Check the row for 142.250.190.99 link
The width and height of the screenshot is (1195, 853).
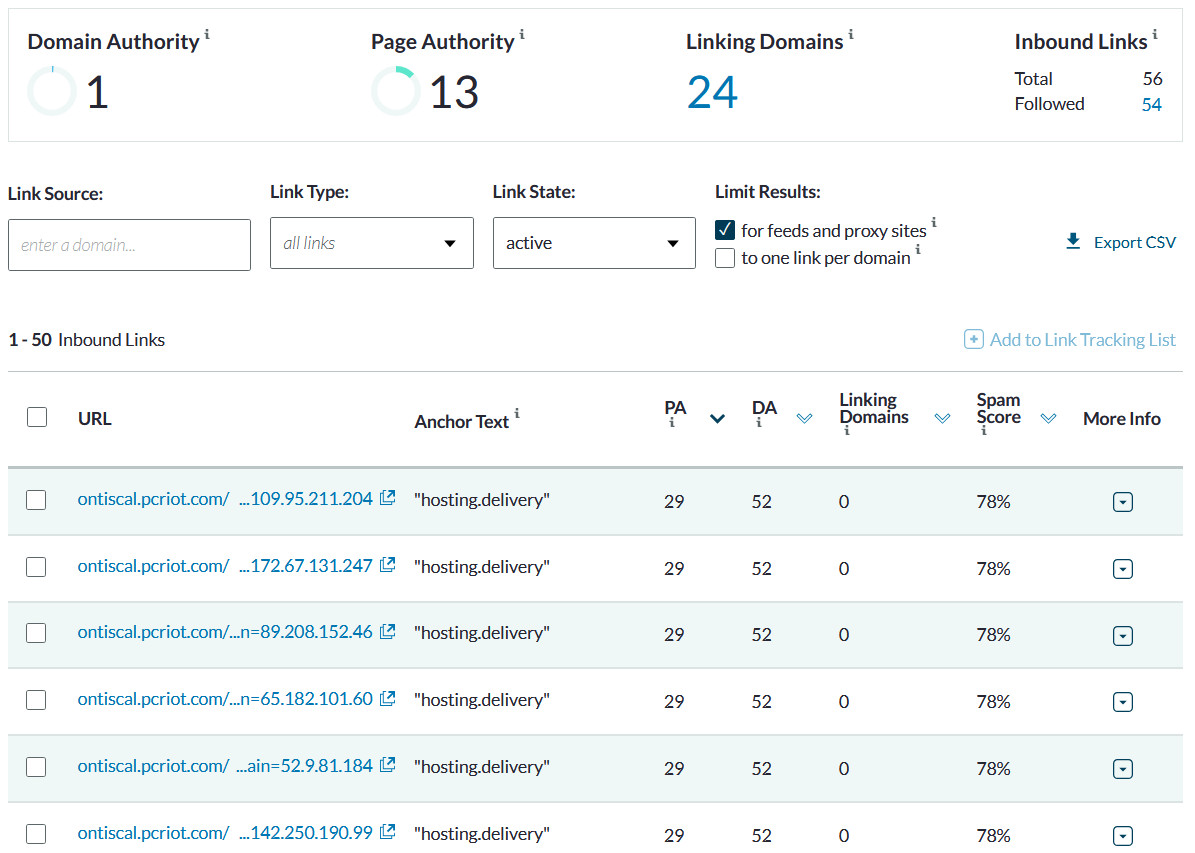tap(36, 834)
